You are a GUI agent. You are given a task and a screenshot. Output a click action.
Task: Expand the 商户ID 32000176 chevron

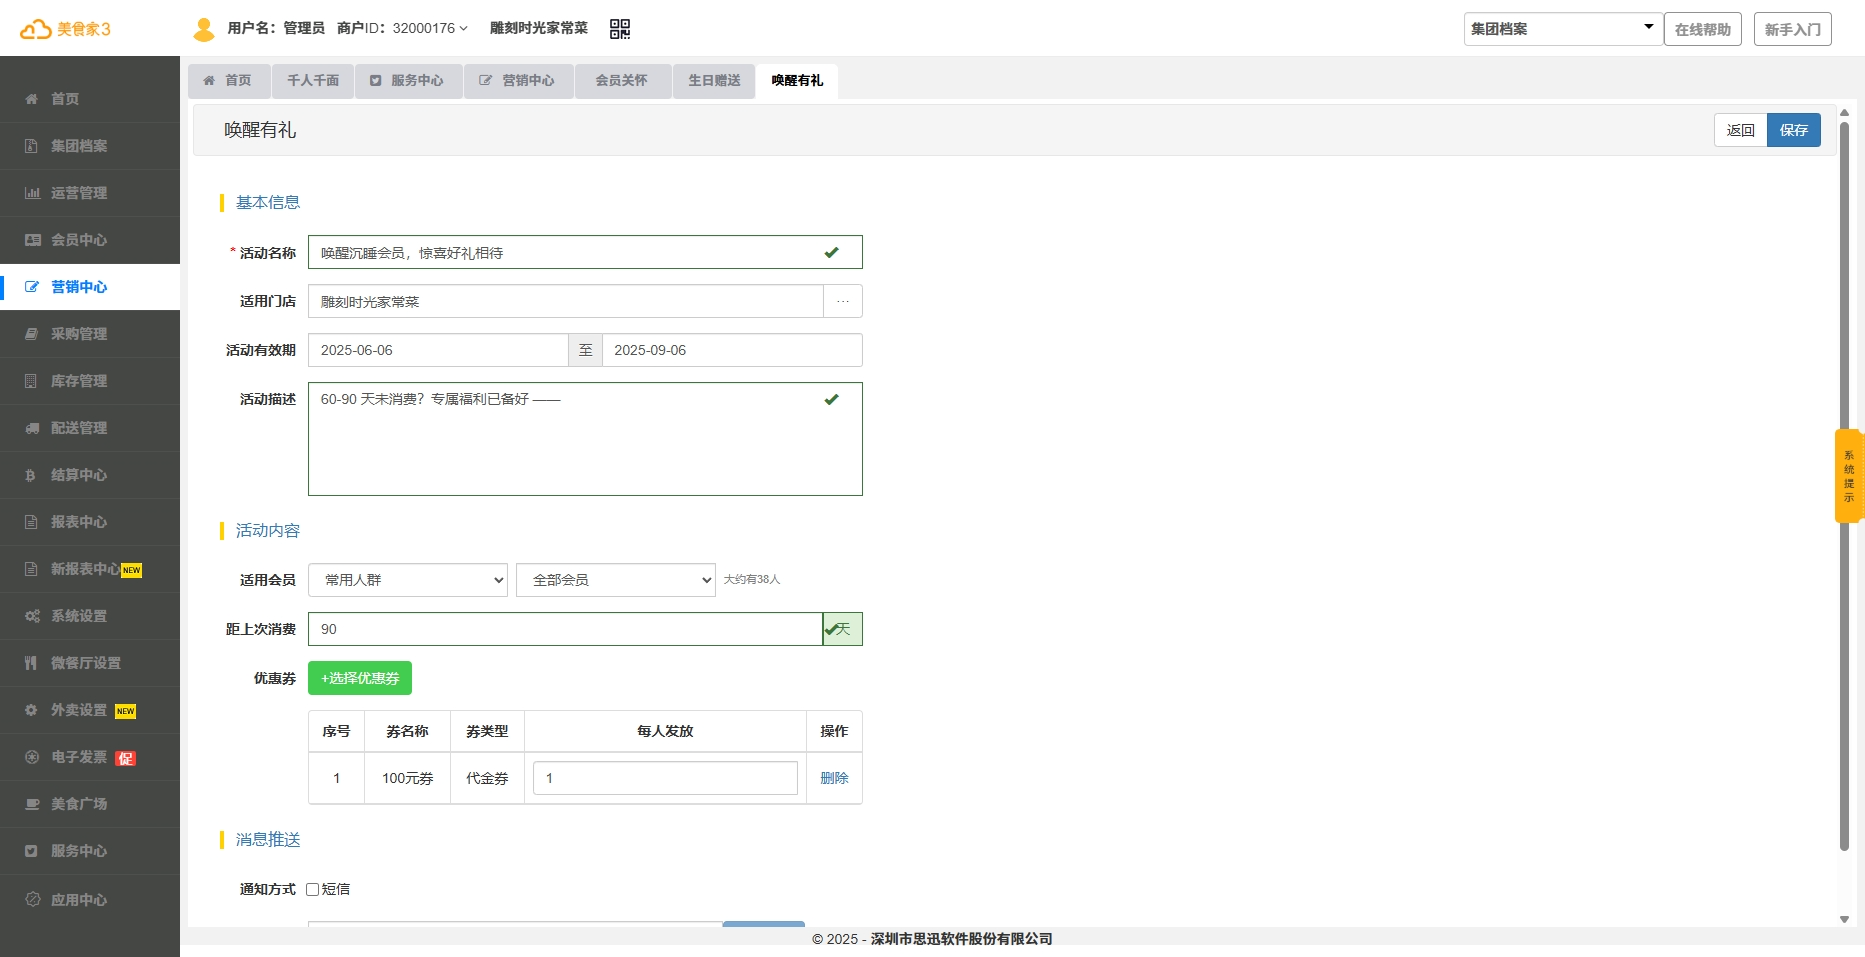463,29
